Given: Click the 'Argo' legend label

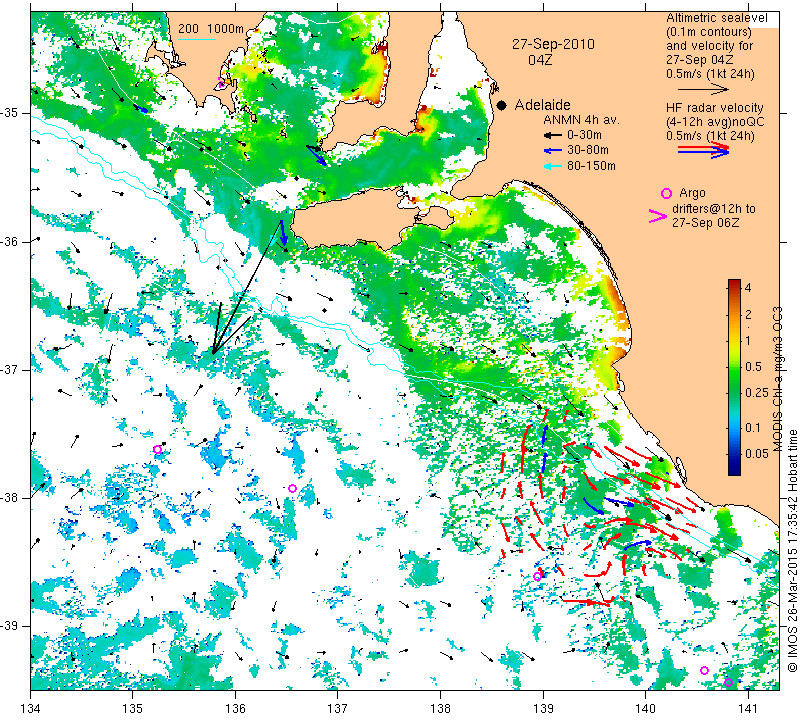Looking at the screenshot, I should pyautogui.click(x=692, y=193).
